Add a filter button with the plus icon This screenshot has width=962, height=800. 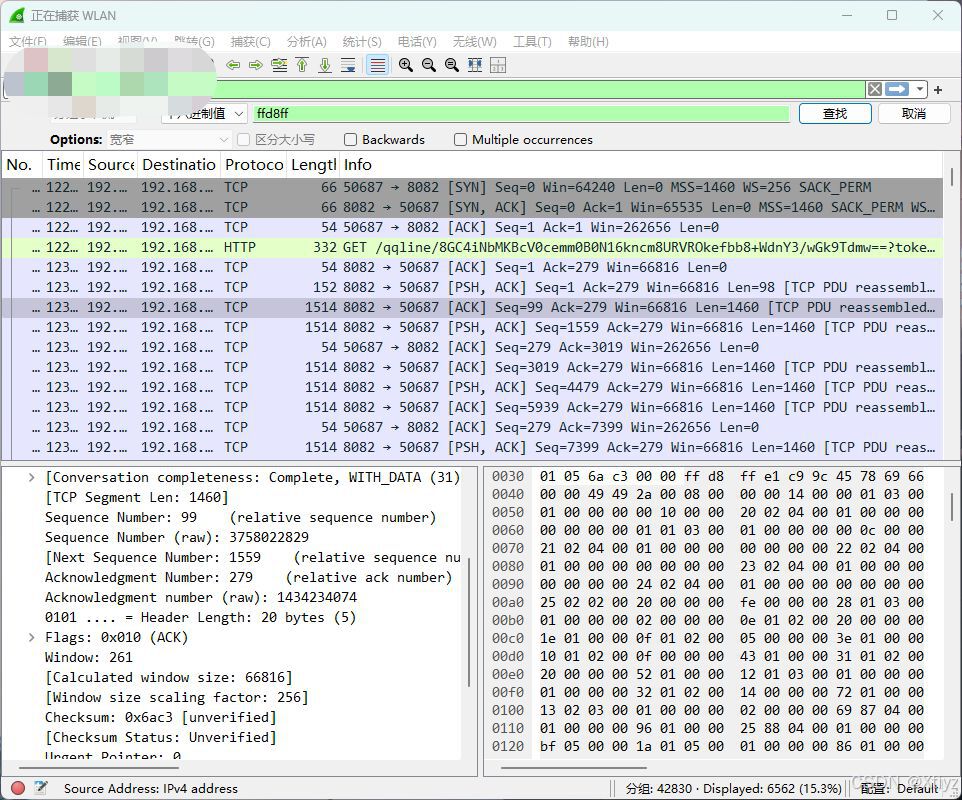coord(938,90)
